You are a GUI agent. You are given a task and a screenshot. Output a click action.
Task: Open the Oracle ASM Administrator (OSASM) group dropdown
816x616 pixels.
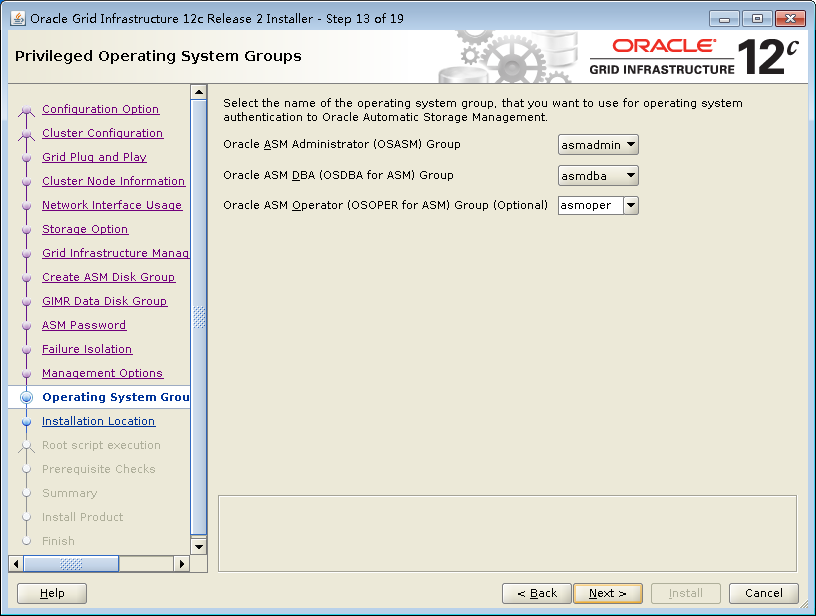598,145
